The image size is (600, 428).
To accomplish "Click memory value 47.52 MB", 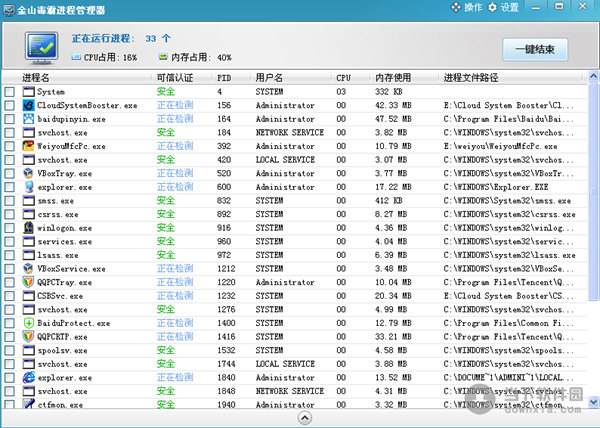I will point(393,119).
